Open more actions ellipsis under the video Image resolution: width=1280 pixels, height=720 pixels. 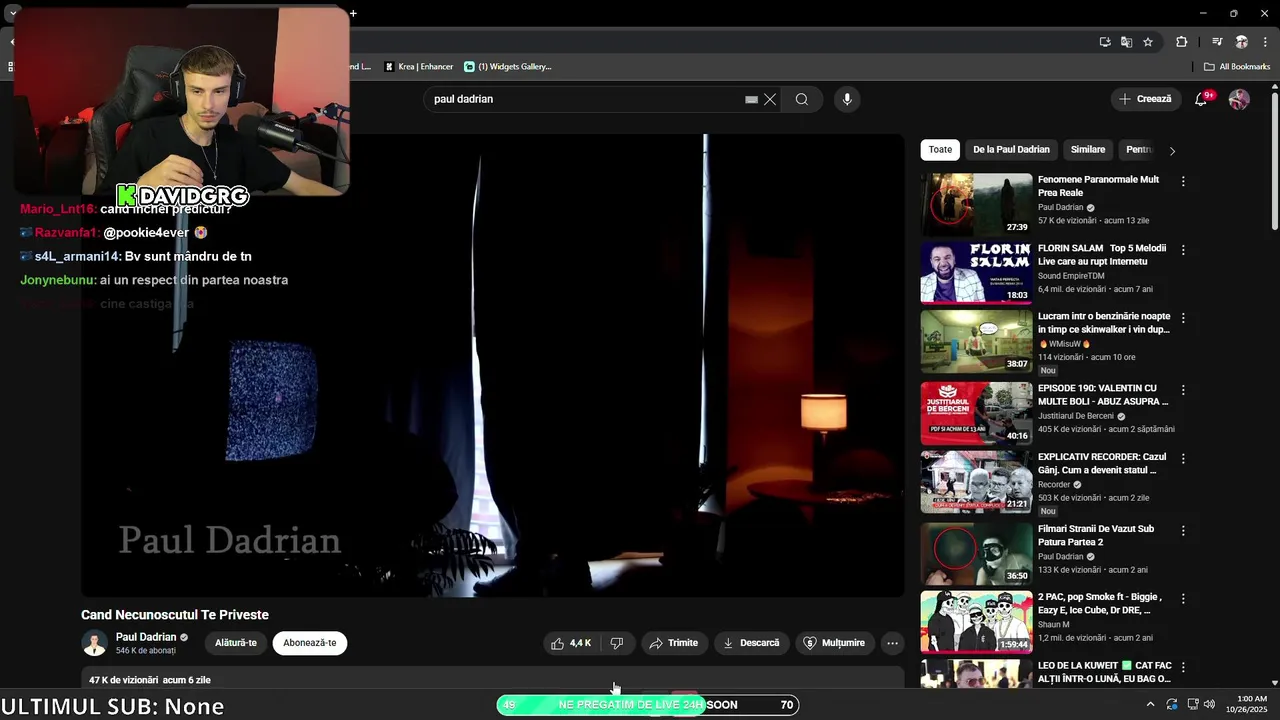coord(892,643)
